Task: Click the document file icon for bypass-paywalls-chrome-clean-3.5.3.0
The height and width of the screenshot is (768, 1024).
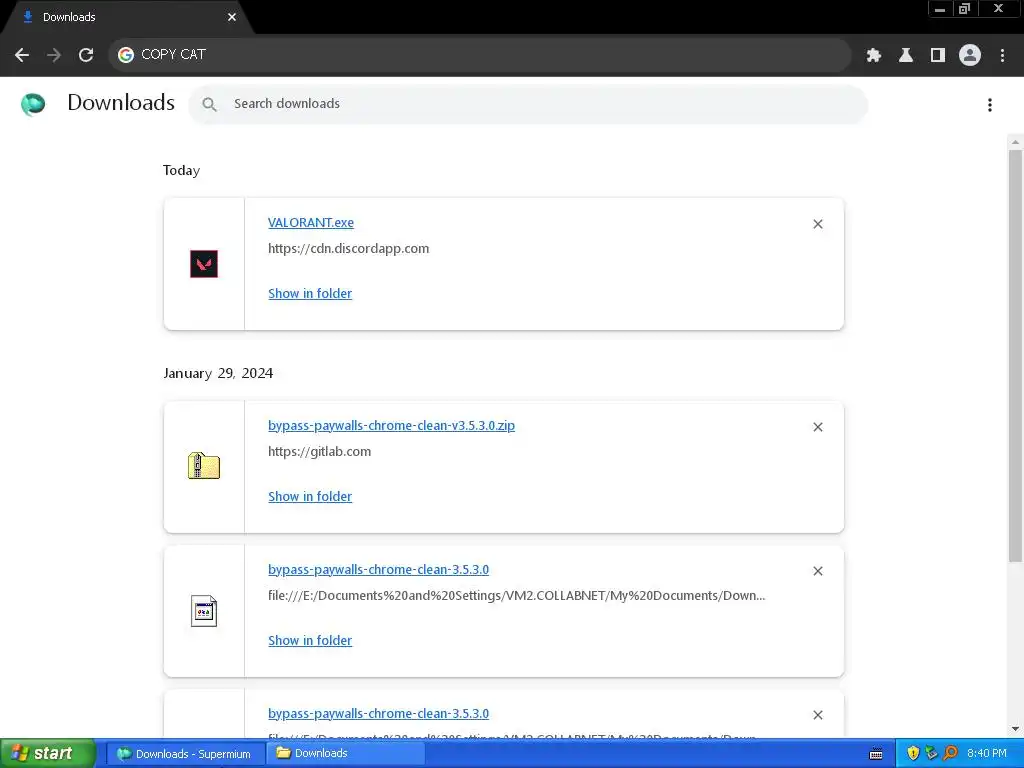Action: tap(204, 611)
